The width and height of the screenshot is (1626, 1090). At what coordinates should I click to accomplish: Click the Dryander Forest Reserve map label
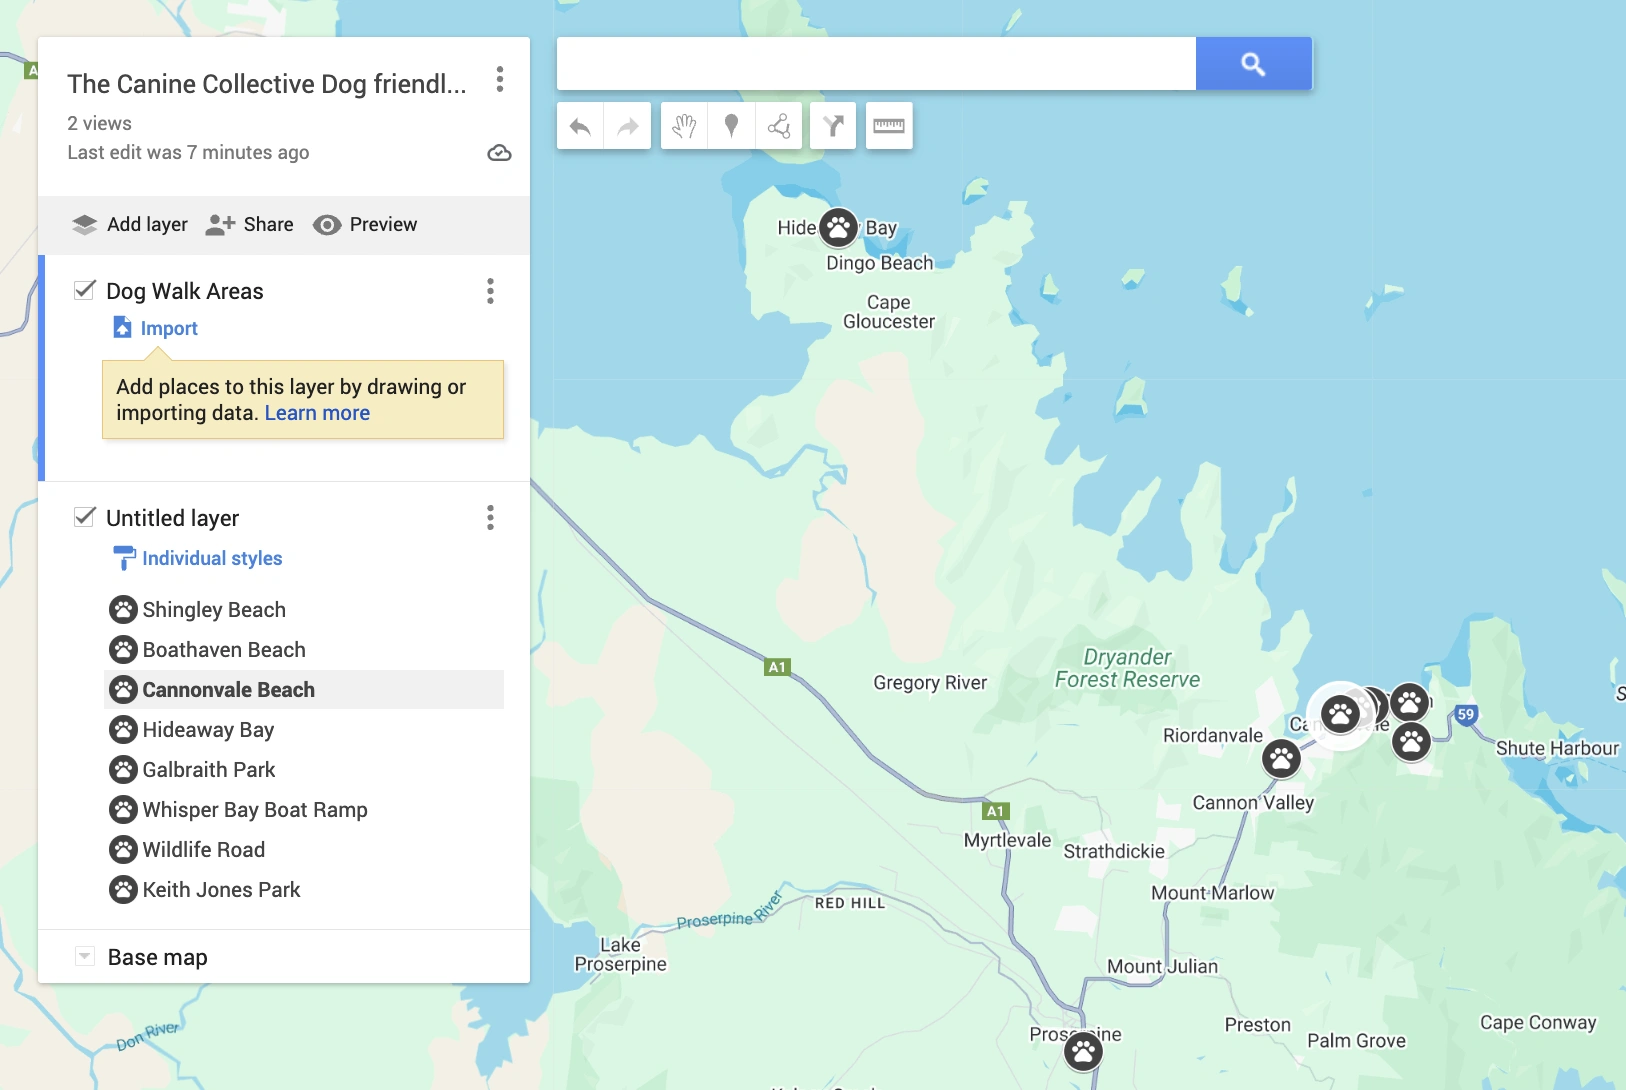point(1128,668)
